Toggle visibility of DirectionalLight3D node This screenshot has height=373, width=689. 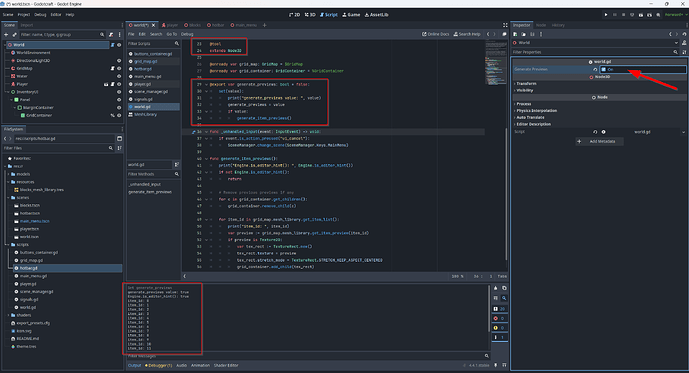119,61
